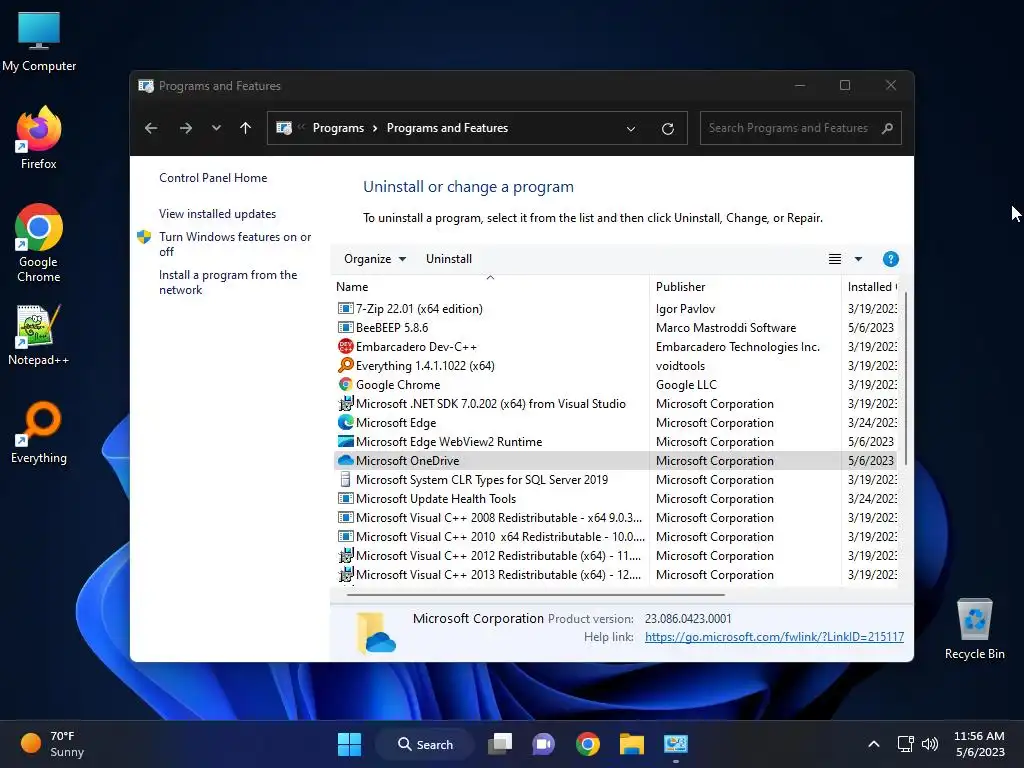
Task: Open View installed updates
Action: tap(217, 214)
